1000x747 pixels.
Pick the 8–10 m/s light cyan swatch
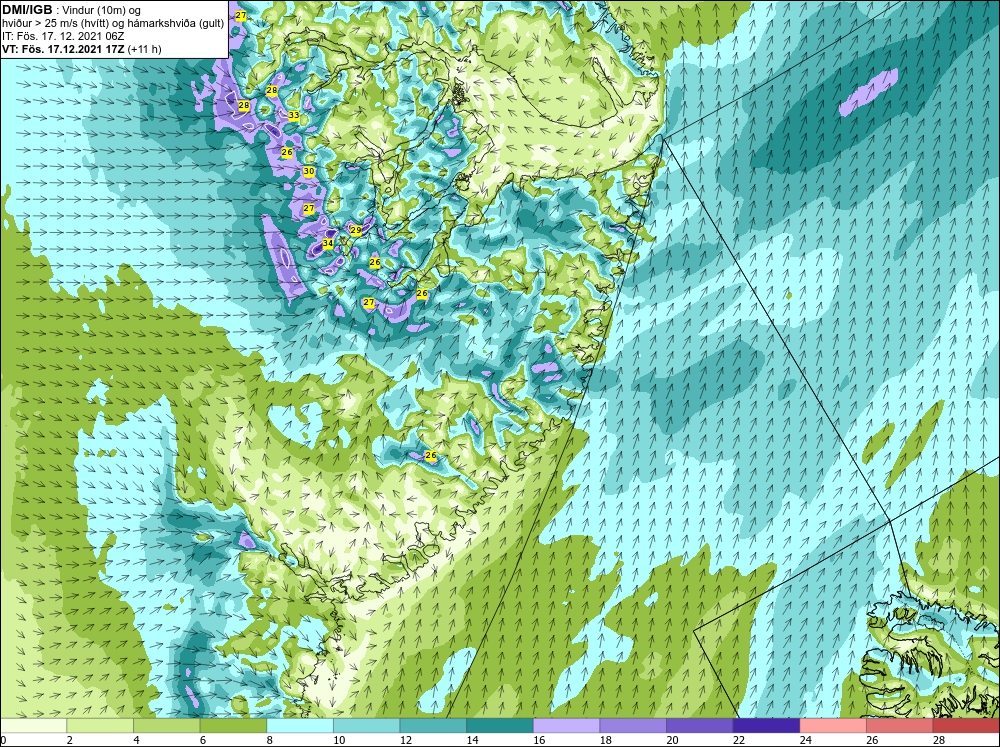300,725
